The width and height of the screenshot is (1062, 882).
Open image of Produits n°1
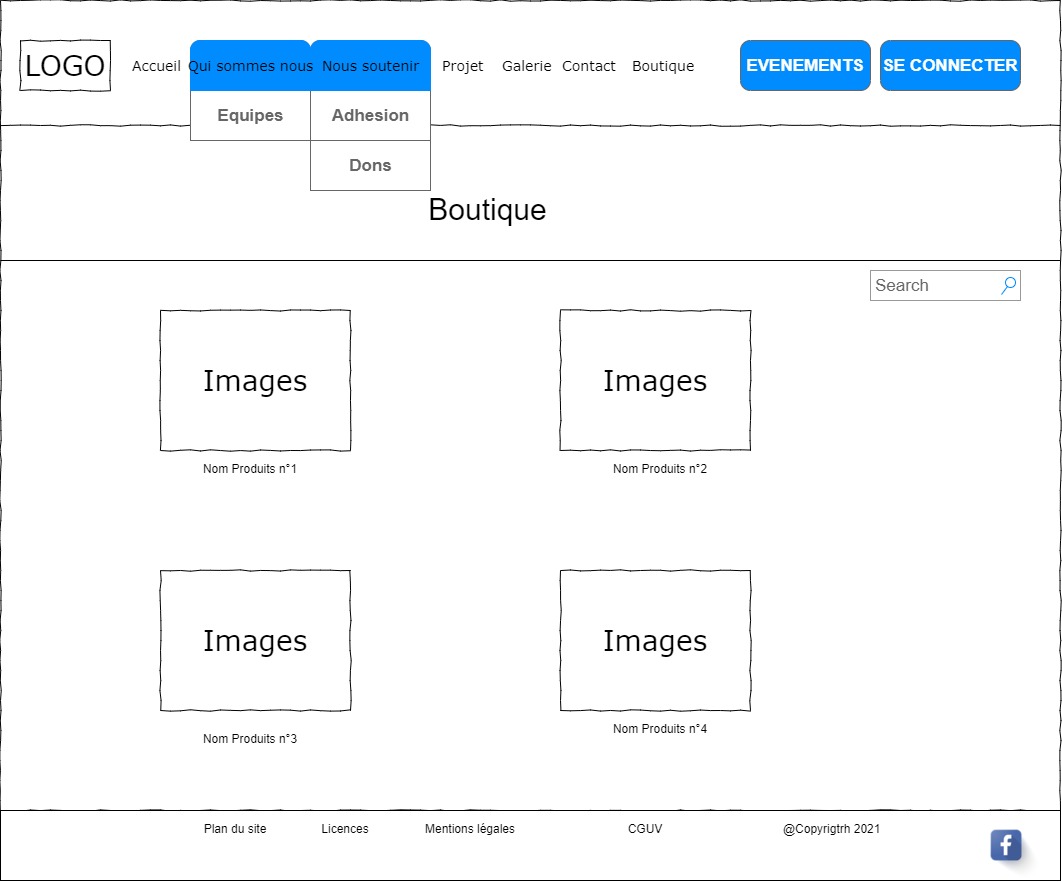[255, 381]
